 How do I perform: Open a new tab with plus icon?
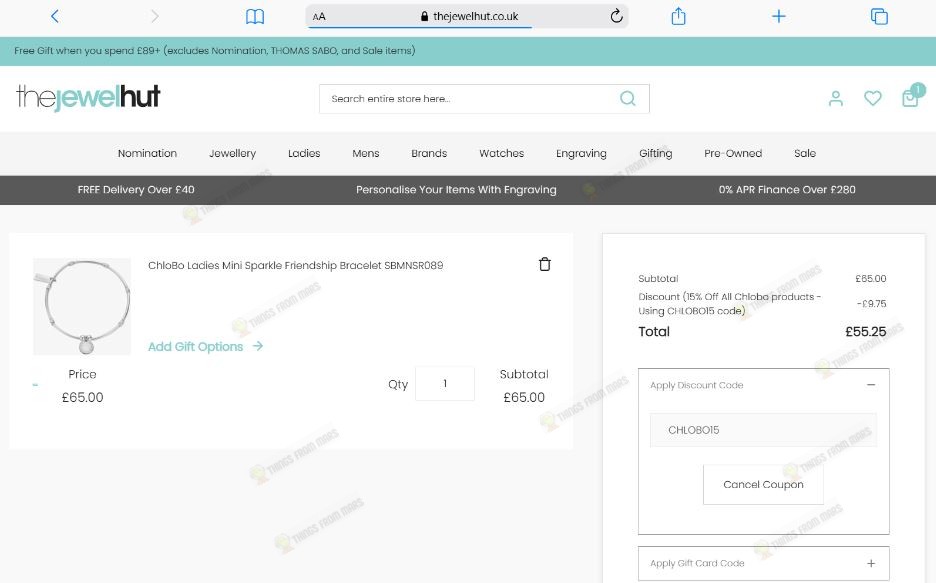tap(778, 16)
